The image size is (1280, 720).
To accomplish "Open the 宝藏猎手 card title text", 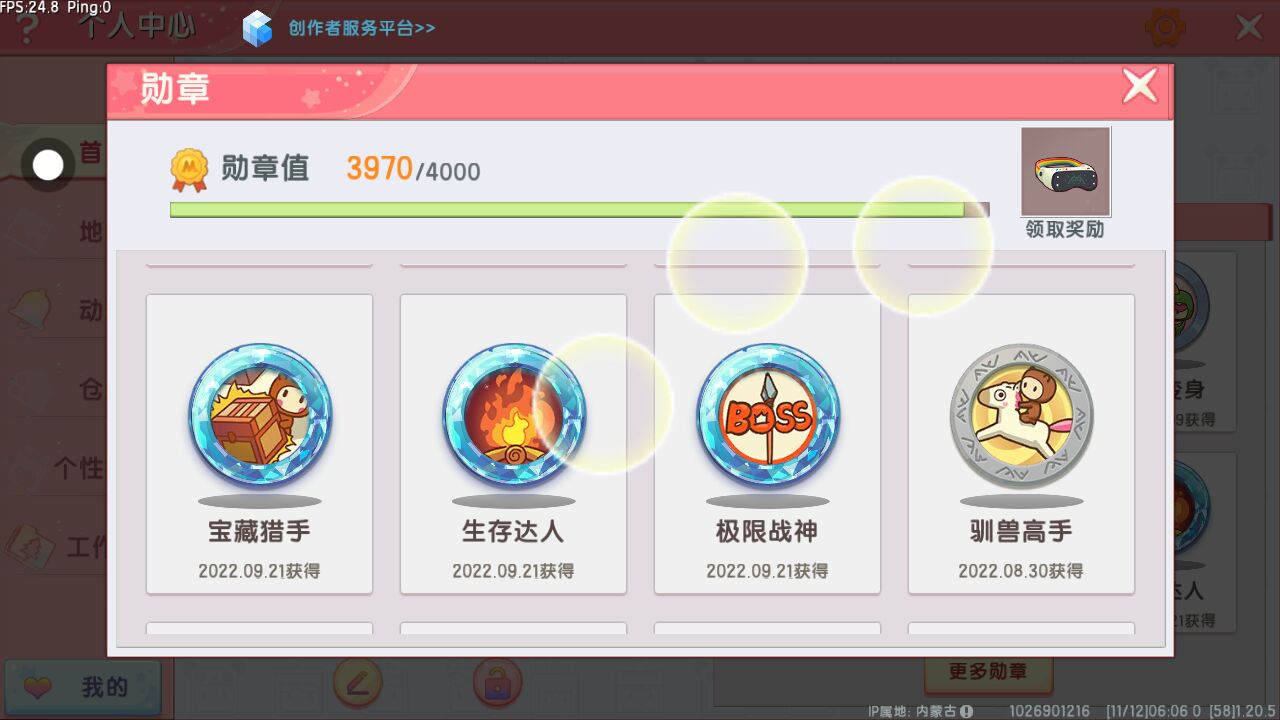I will [260, 531].
